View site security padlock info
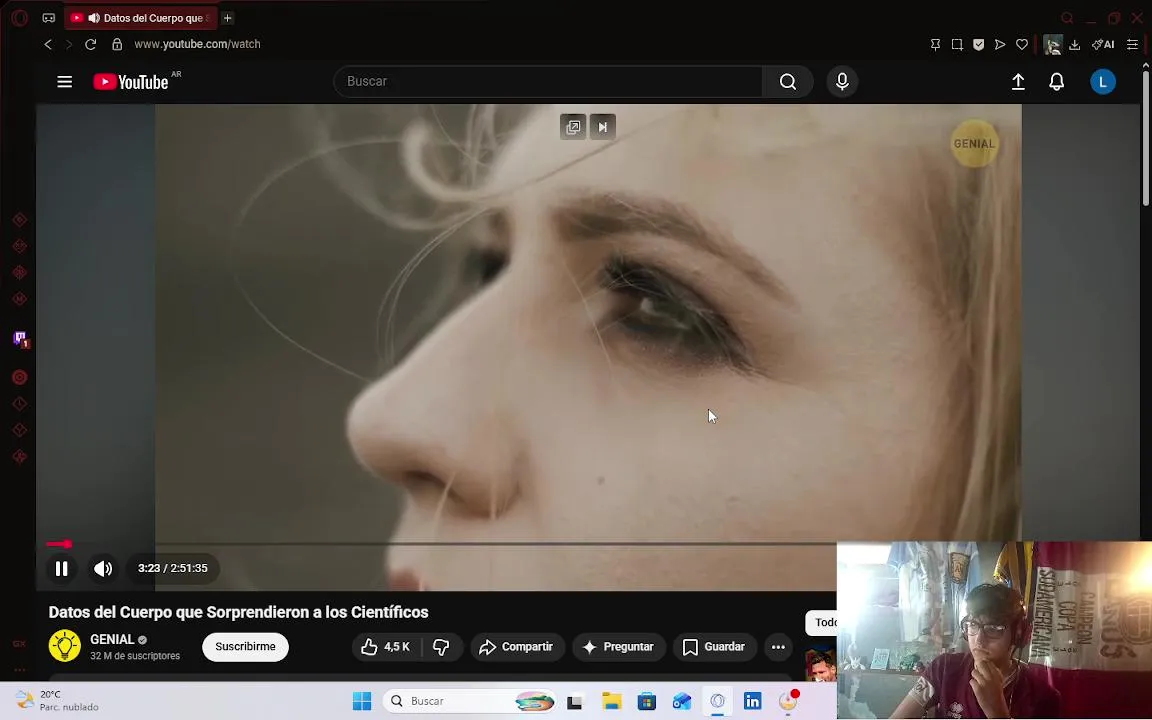The image size is (1152, 720). pos(117,44)
